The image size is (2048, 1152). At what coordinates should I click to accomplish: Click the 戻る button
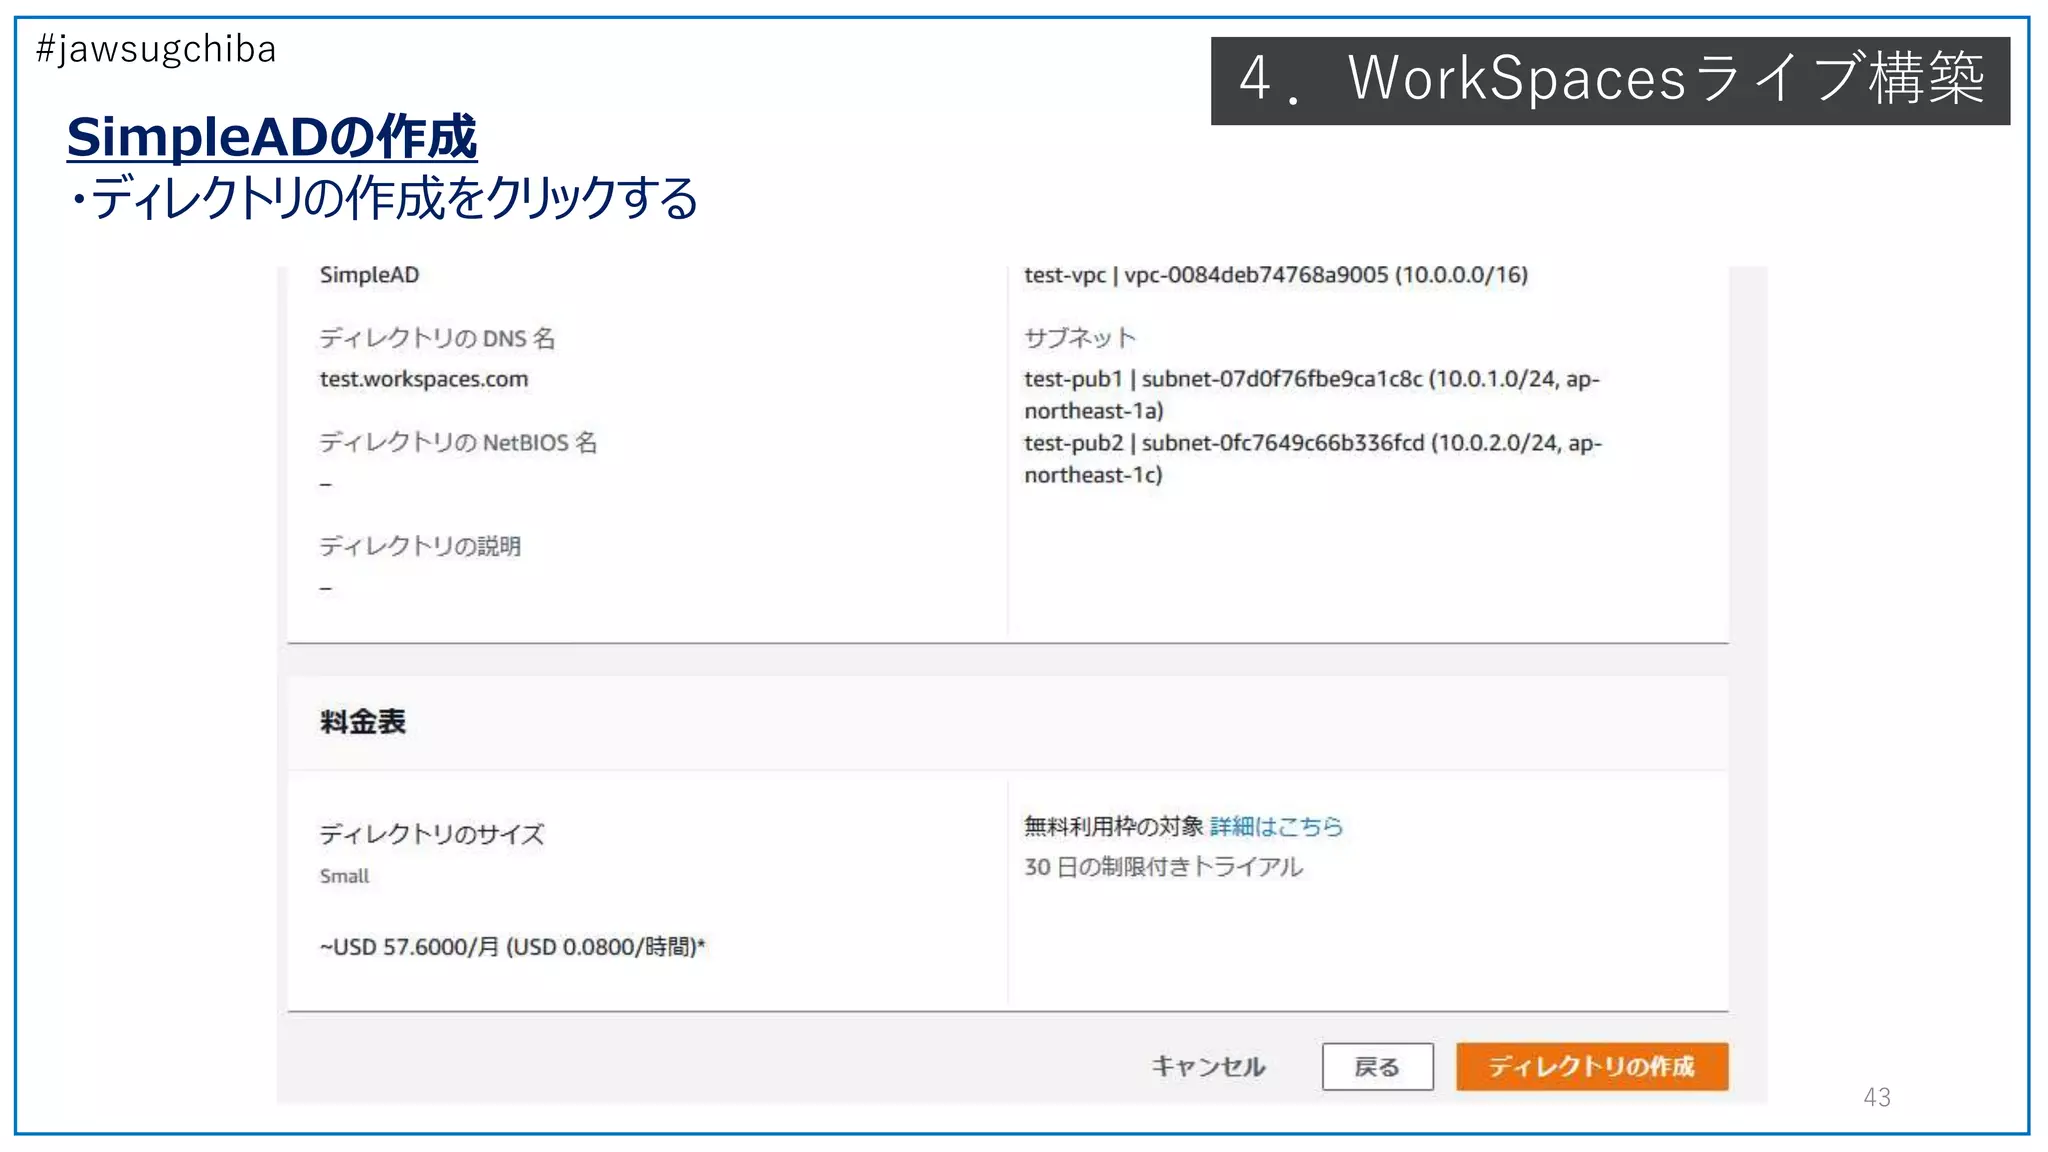1377,1066
